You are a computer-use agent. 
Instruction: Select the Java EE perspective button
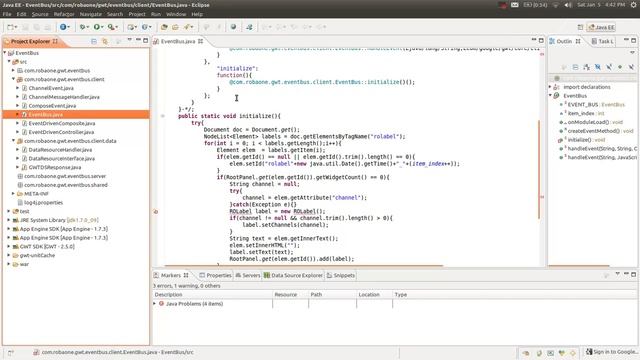[601, 27]
